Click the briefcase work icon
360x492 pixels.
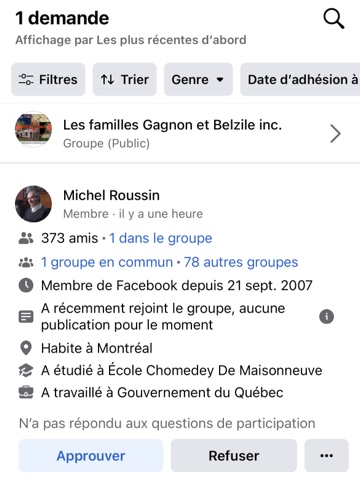pos(26,392)
